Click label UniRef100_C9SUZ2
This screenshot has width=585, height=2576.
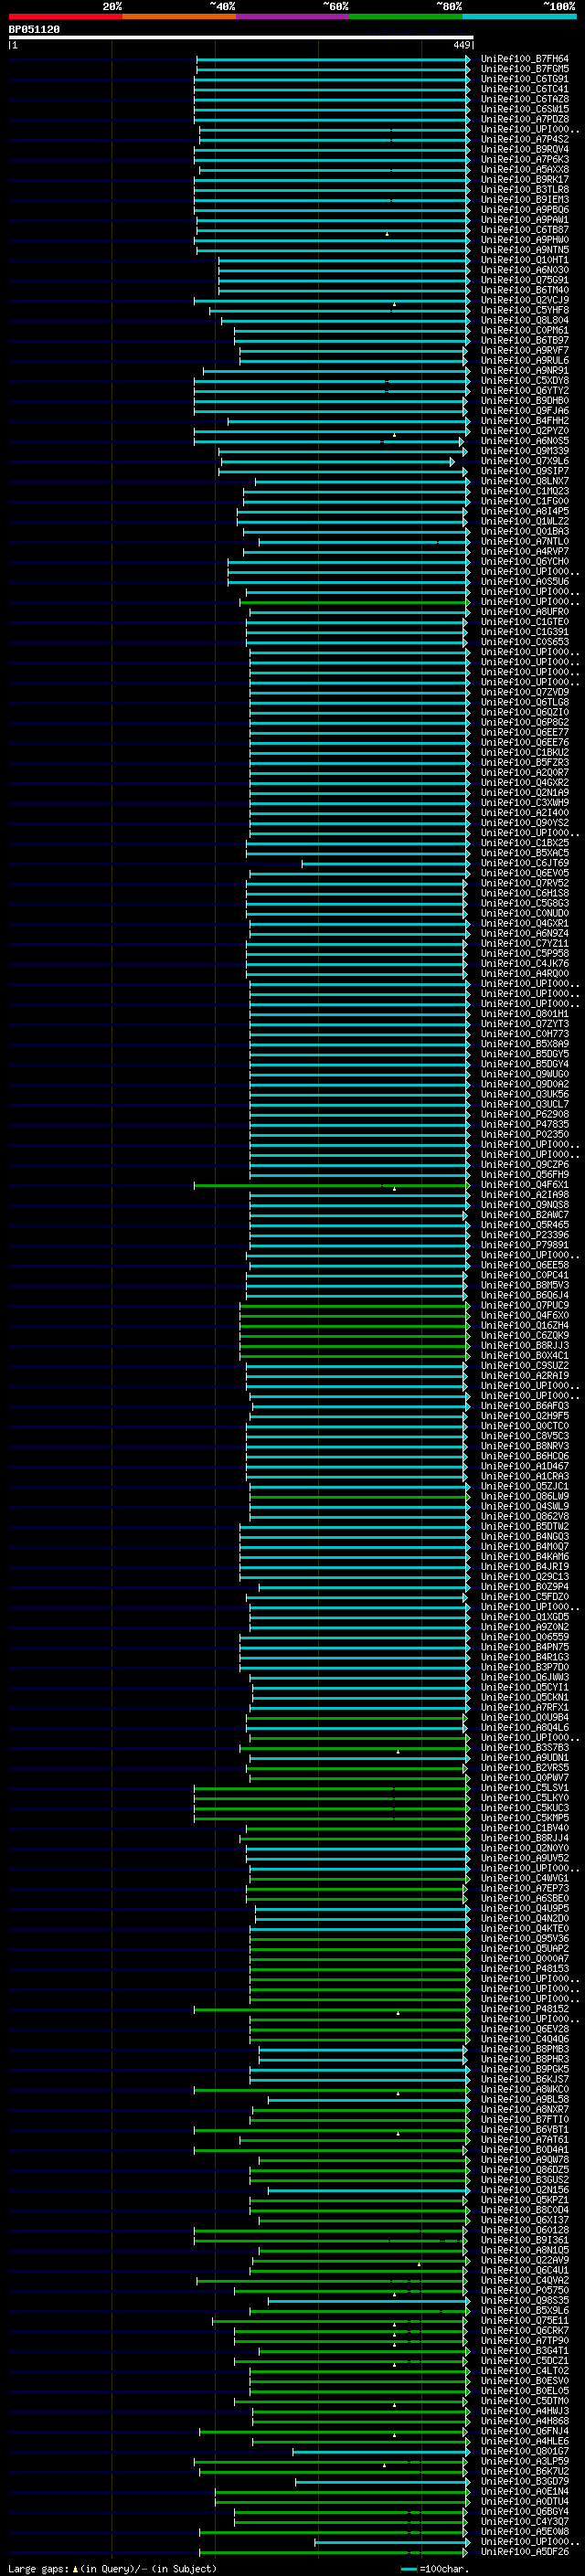click(525, 1365)
